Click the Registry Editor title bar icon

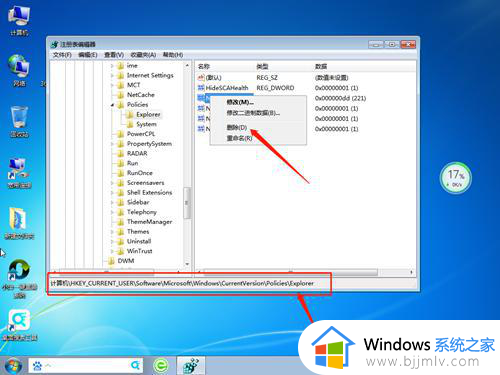[x=54, y=44]
